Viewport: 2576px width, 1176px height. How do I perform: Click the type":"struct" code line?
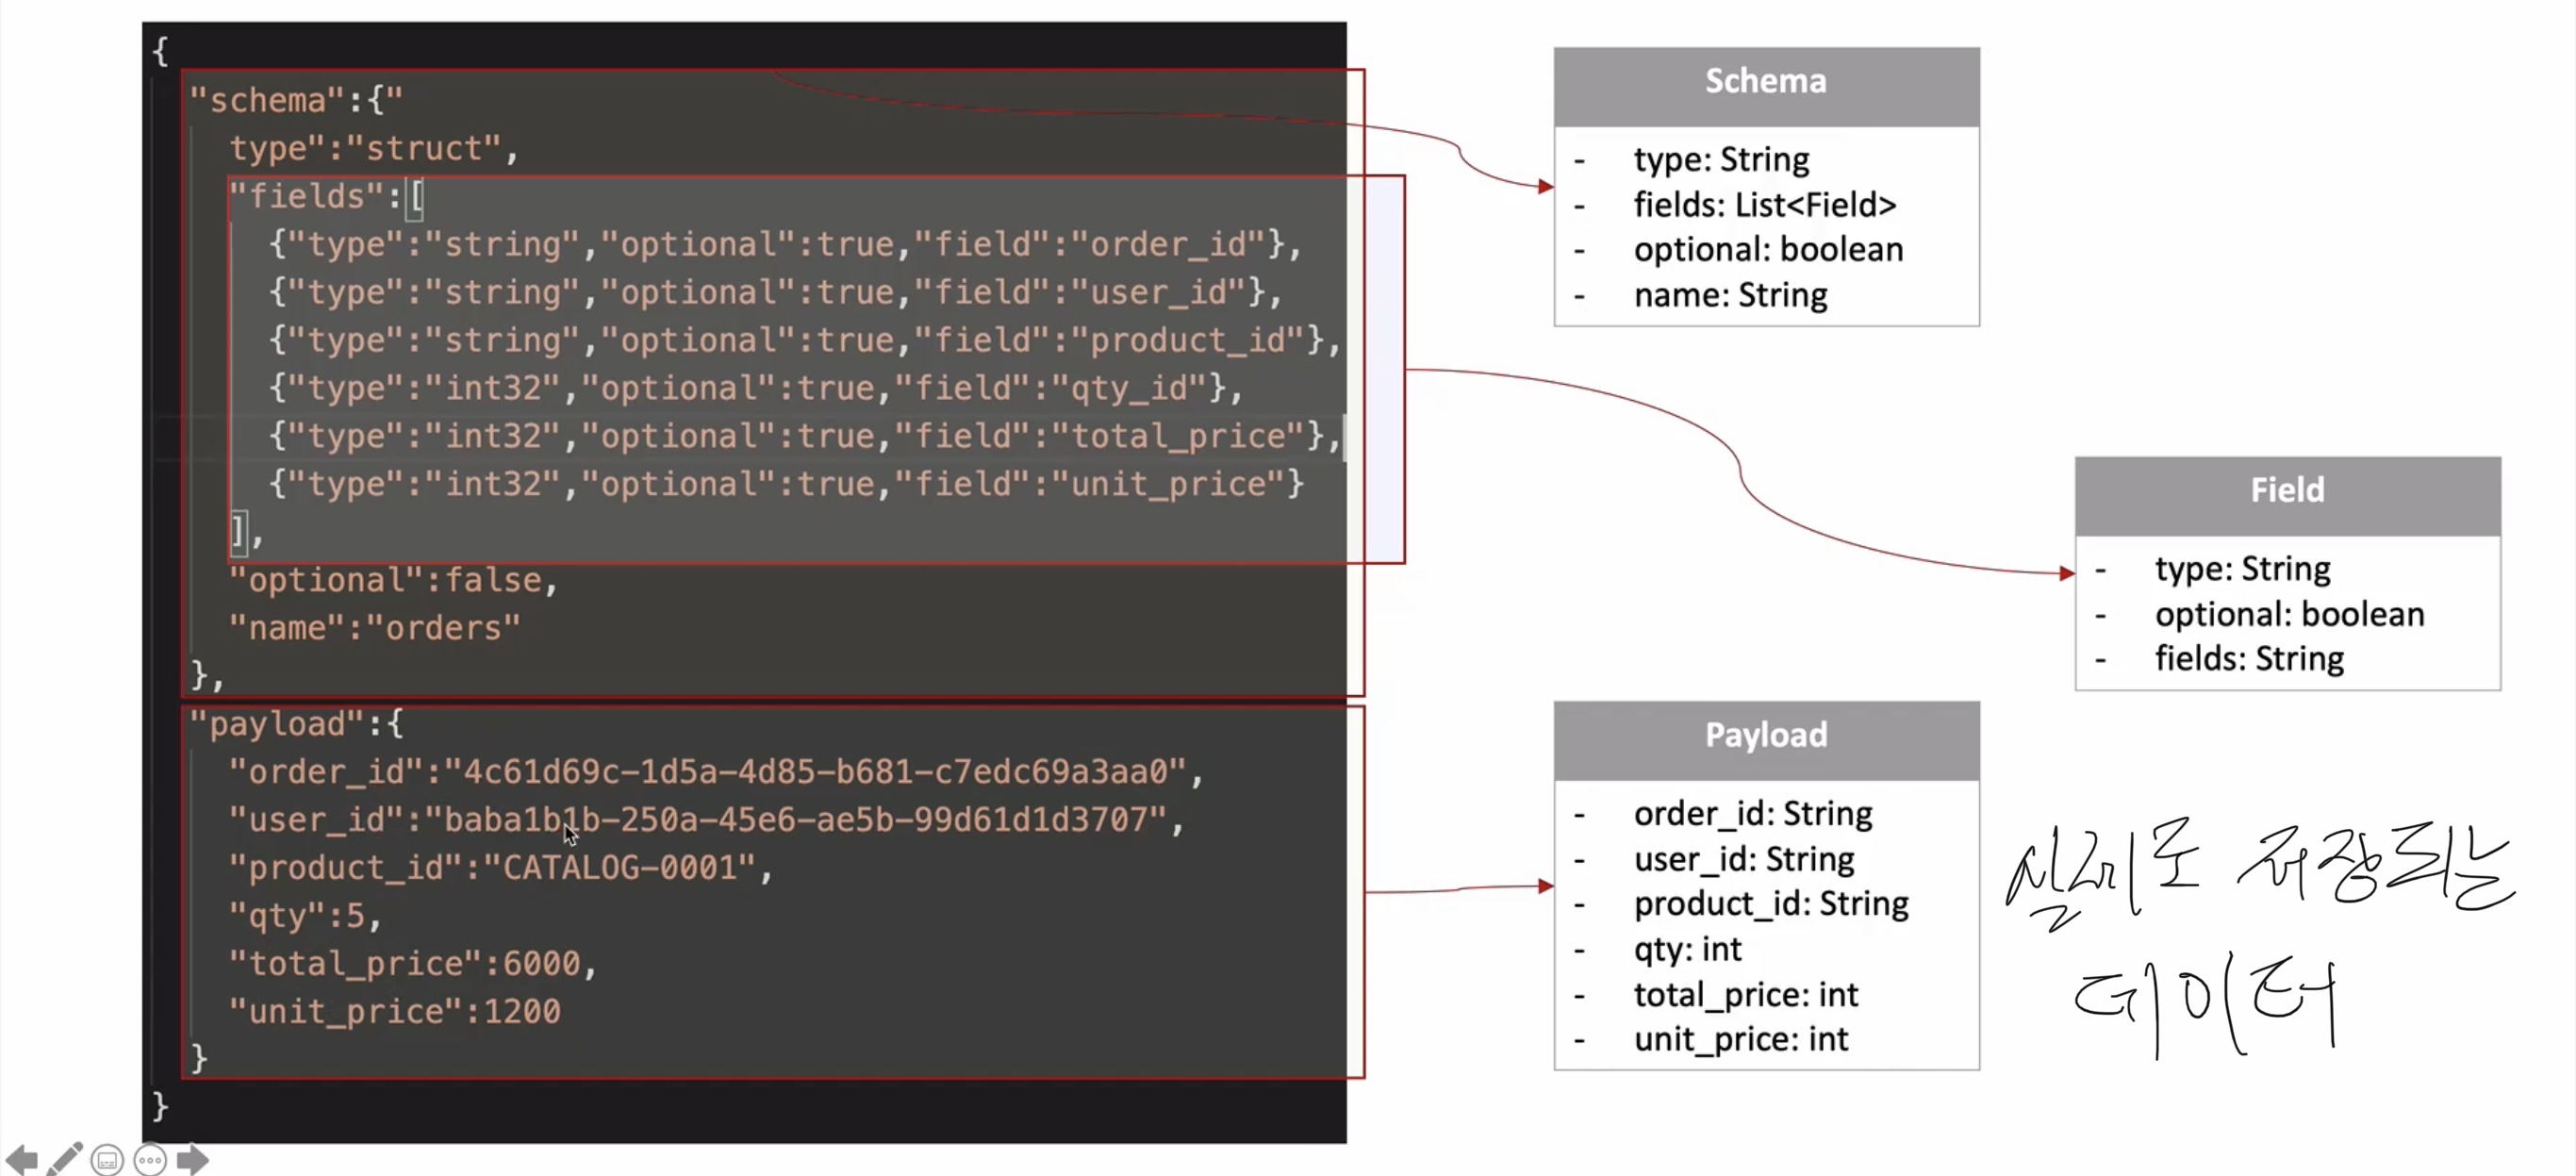tap(374, 148)
